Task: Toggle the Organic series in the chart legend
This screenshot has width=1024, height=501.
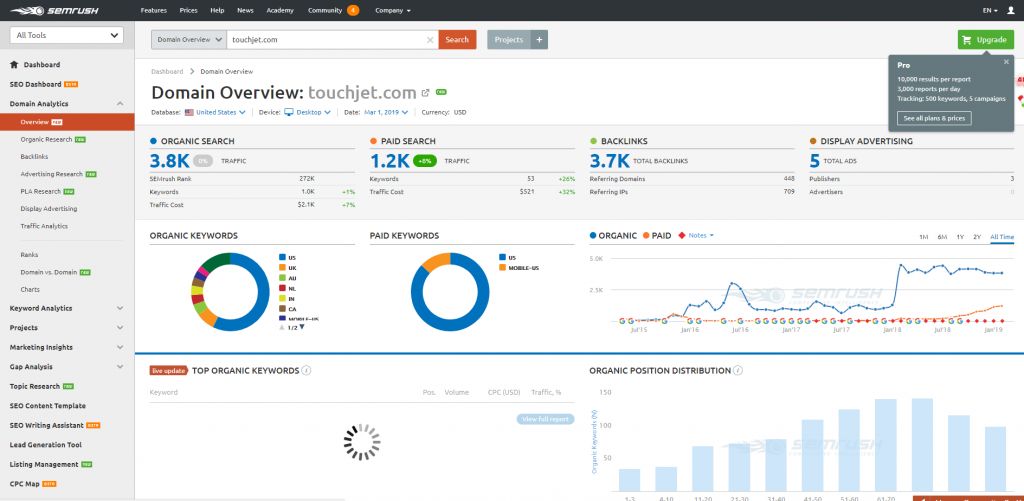Action: 614,236
